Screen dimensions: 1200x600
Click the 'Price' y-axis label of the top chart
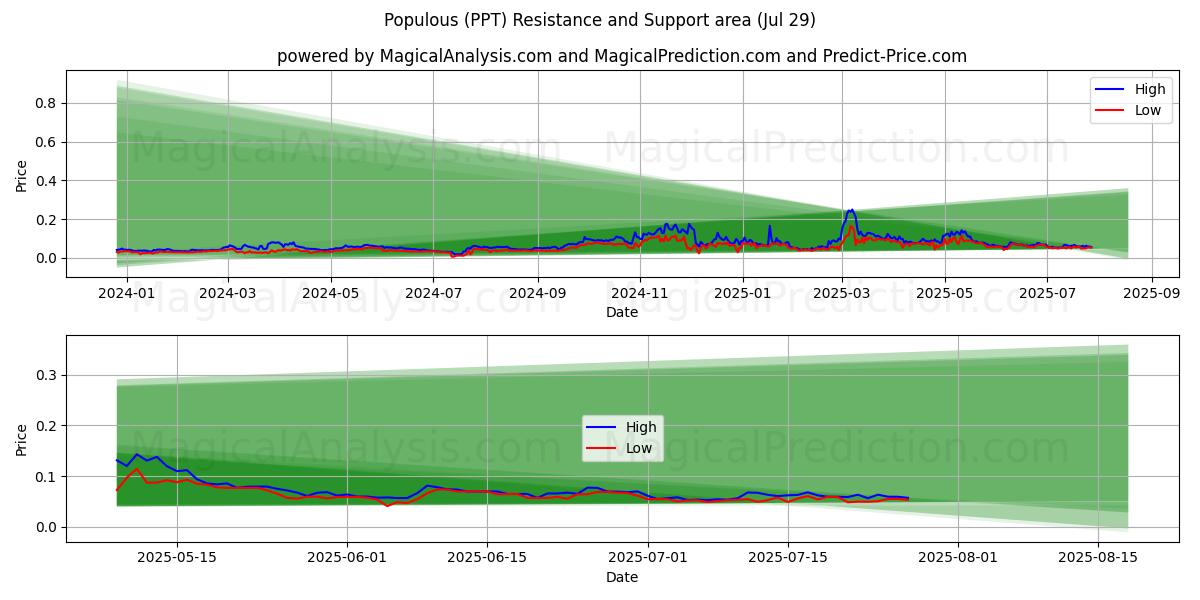[21, 174]
